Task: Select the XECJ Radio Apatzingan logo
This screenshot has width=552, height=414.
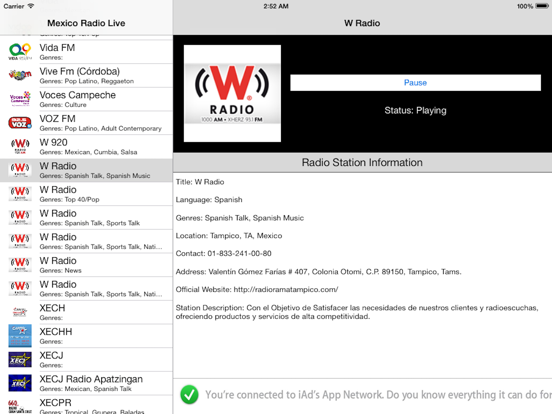Action: [x=20, y=383]
